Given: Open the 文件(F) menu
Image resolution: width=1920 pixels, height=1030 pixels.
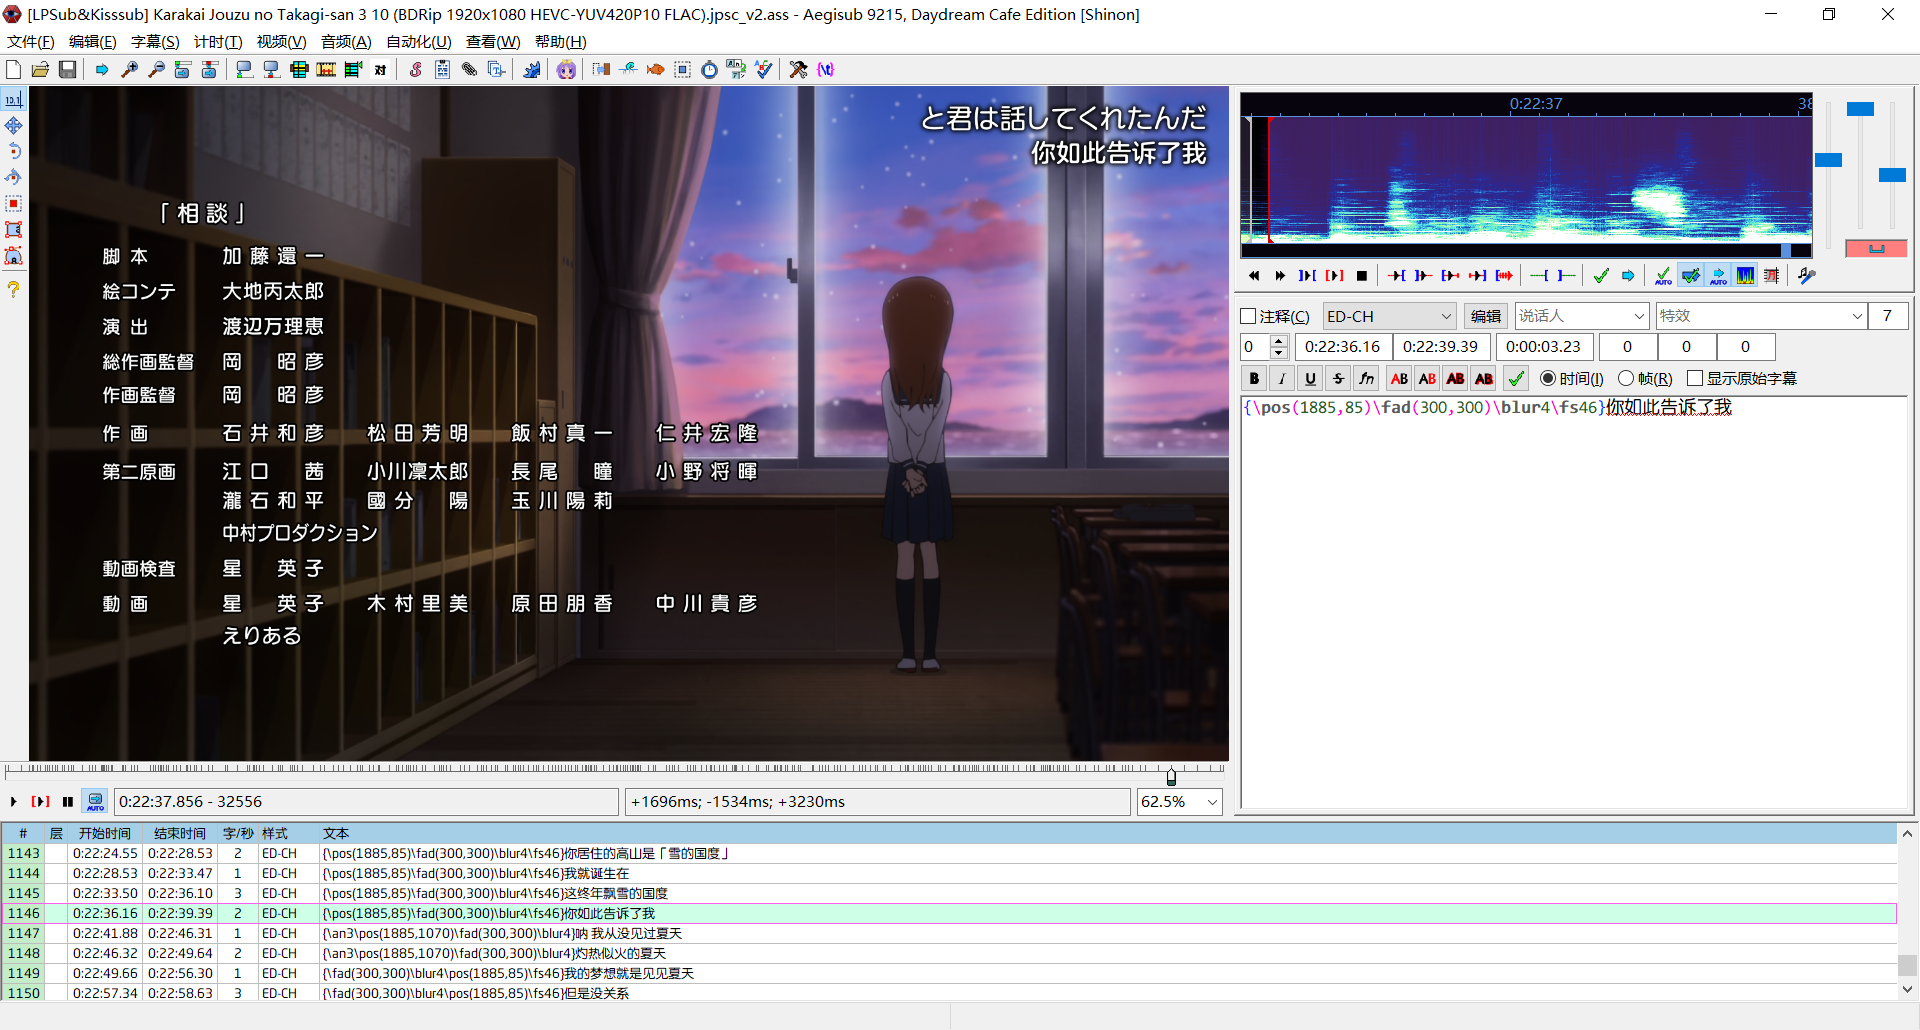Looking at the screenshot, I should (x=31, y=42).
